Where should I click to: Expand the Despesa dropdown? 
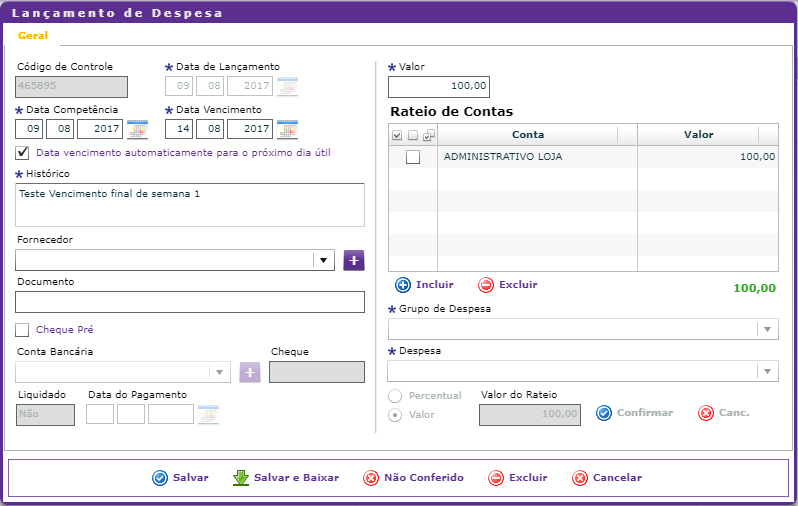coord(767,371)
